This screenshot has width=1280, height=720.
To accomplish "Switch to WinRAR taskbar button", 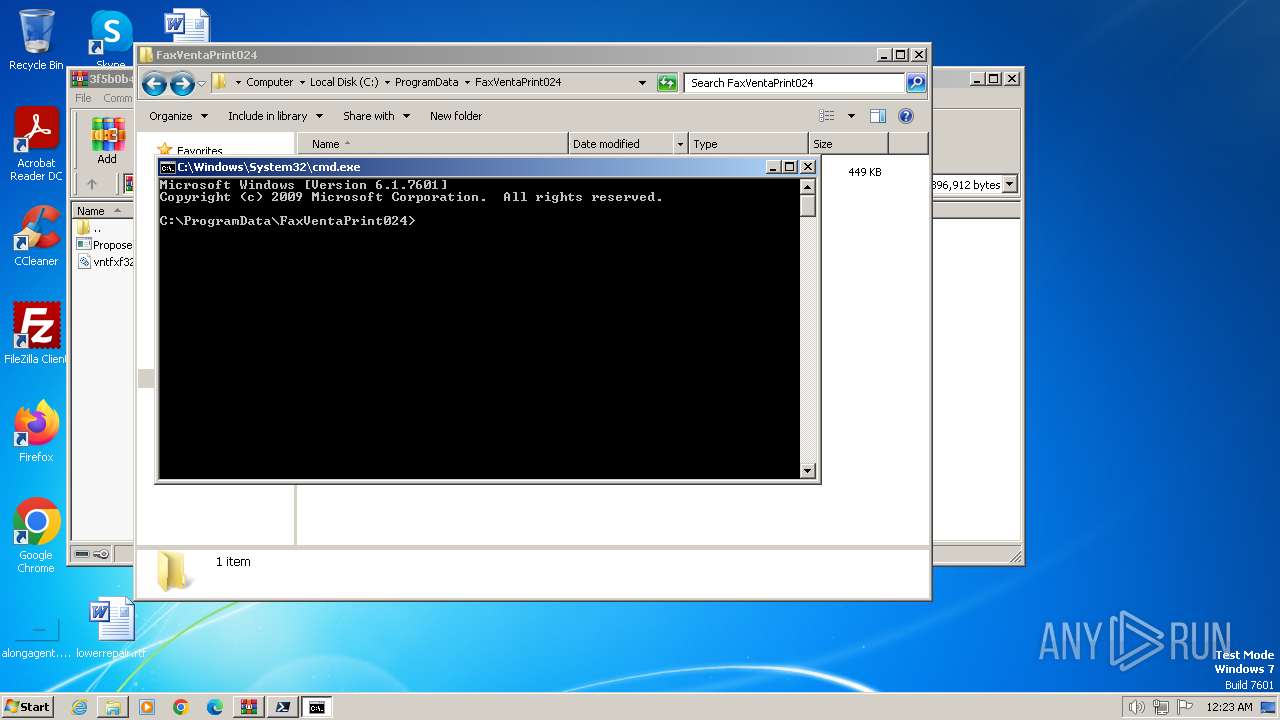I will point(249,707).
